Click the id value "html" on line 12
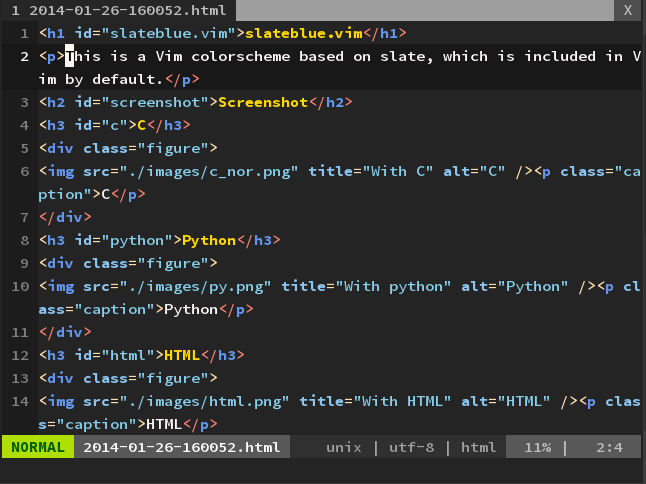Screen dimensions: 646x484 [128, 355]
